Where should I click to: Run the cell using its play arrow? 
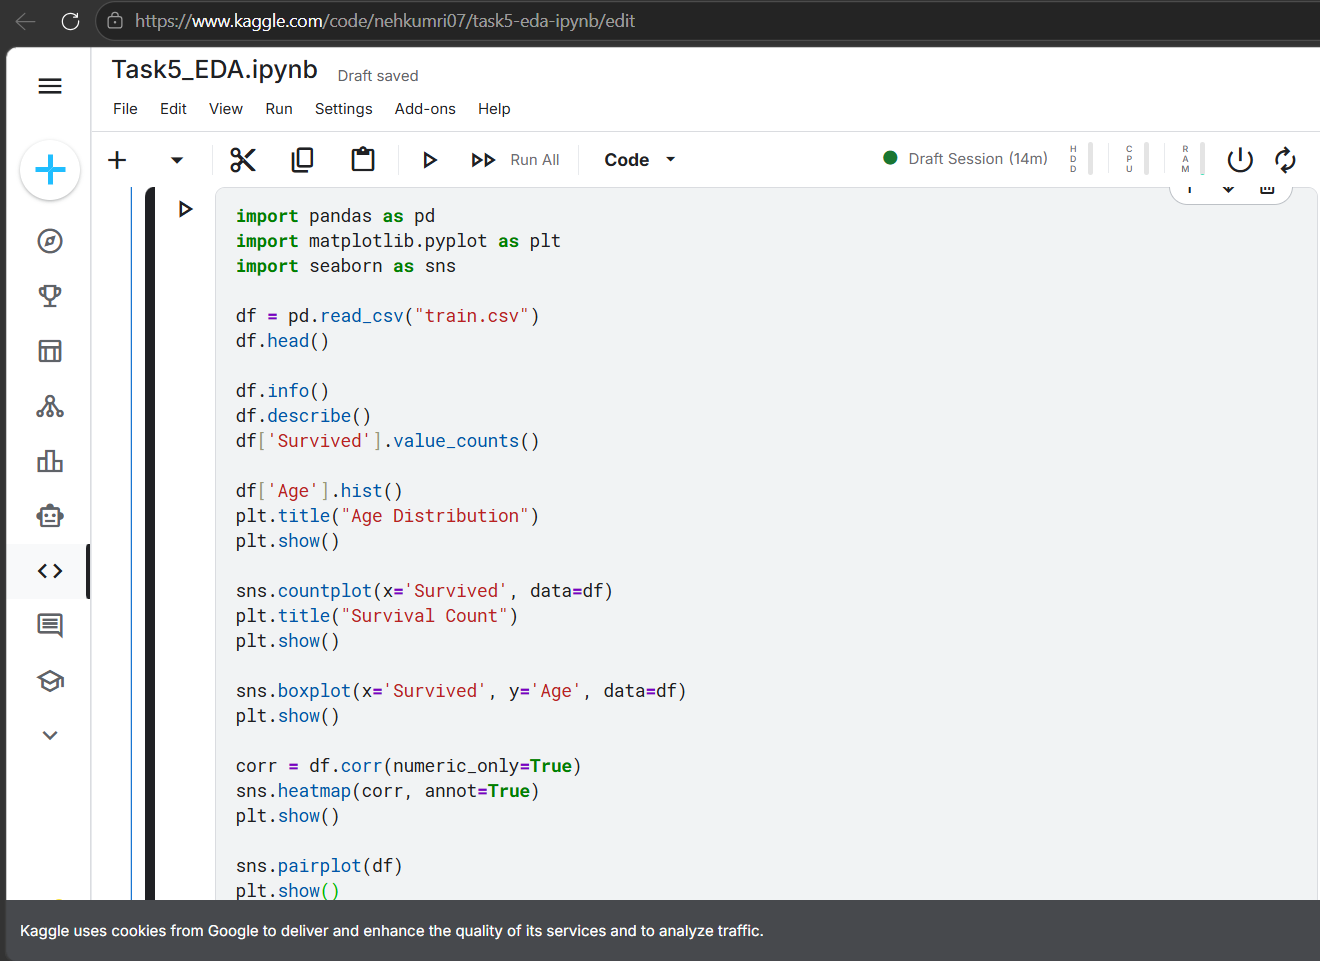(185, 209)
